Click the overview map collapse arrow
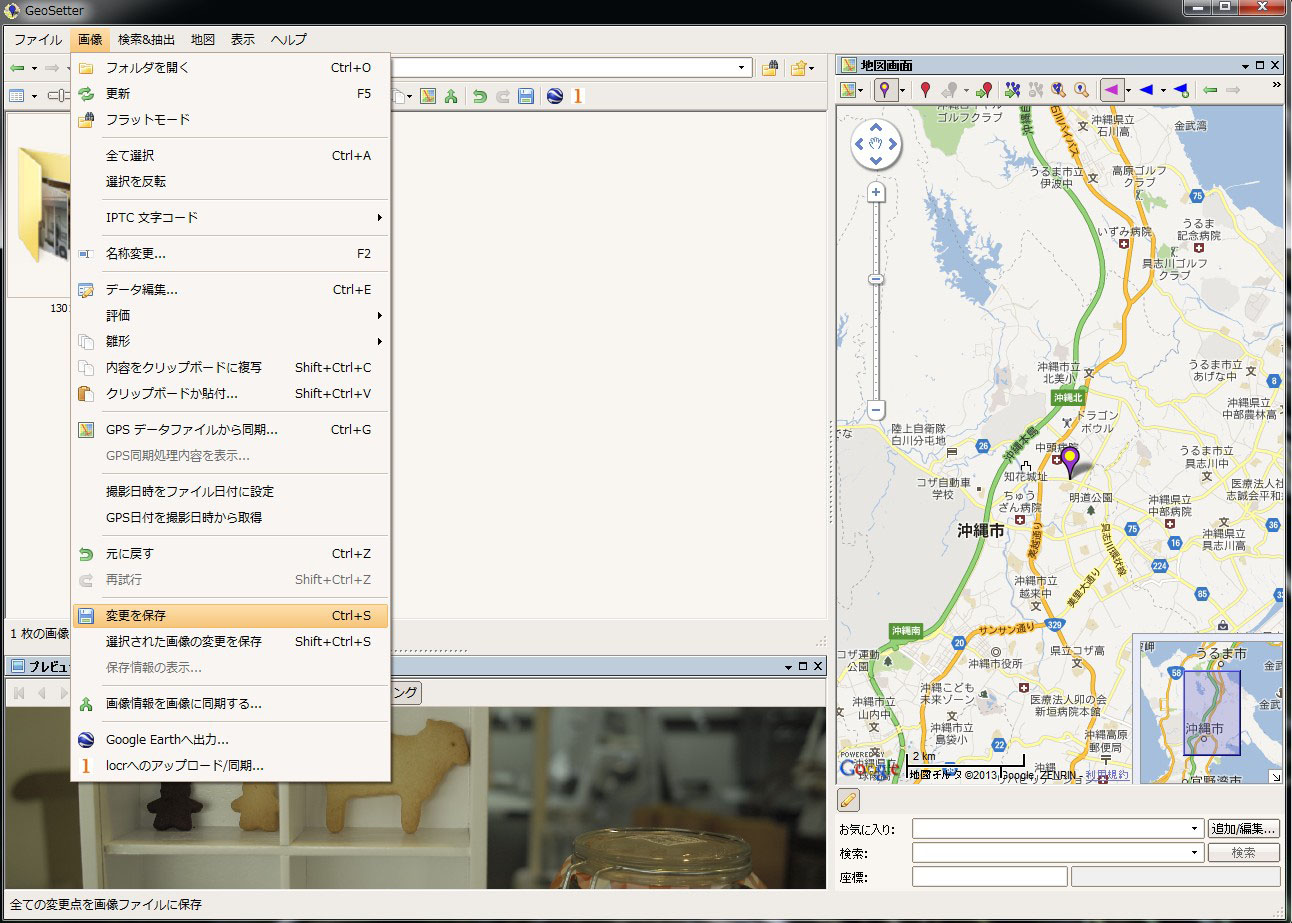 point(1275,777)
